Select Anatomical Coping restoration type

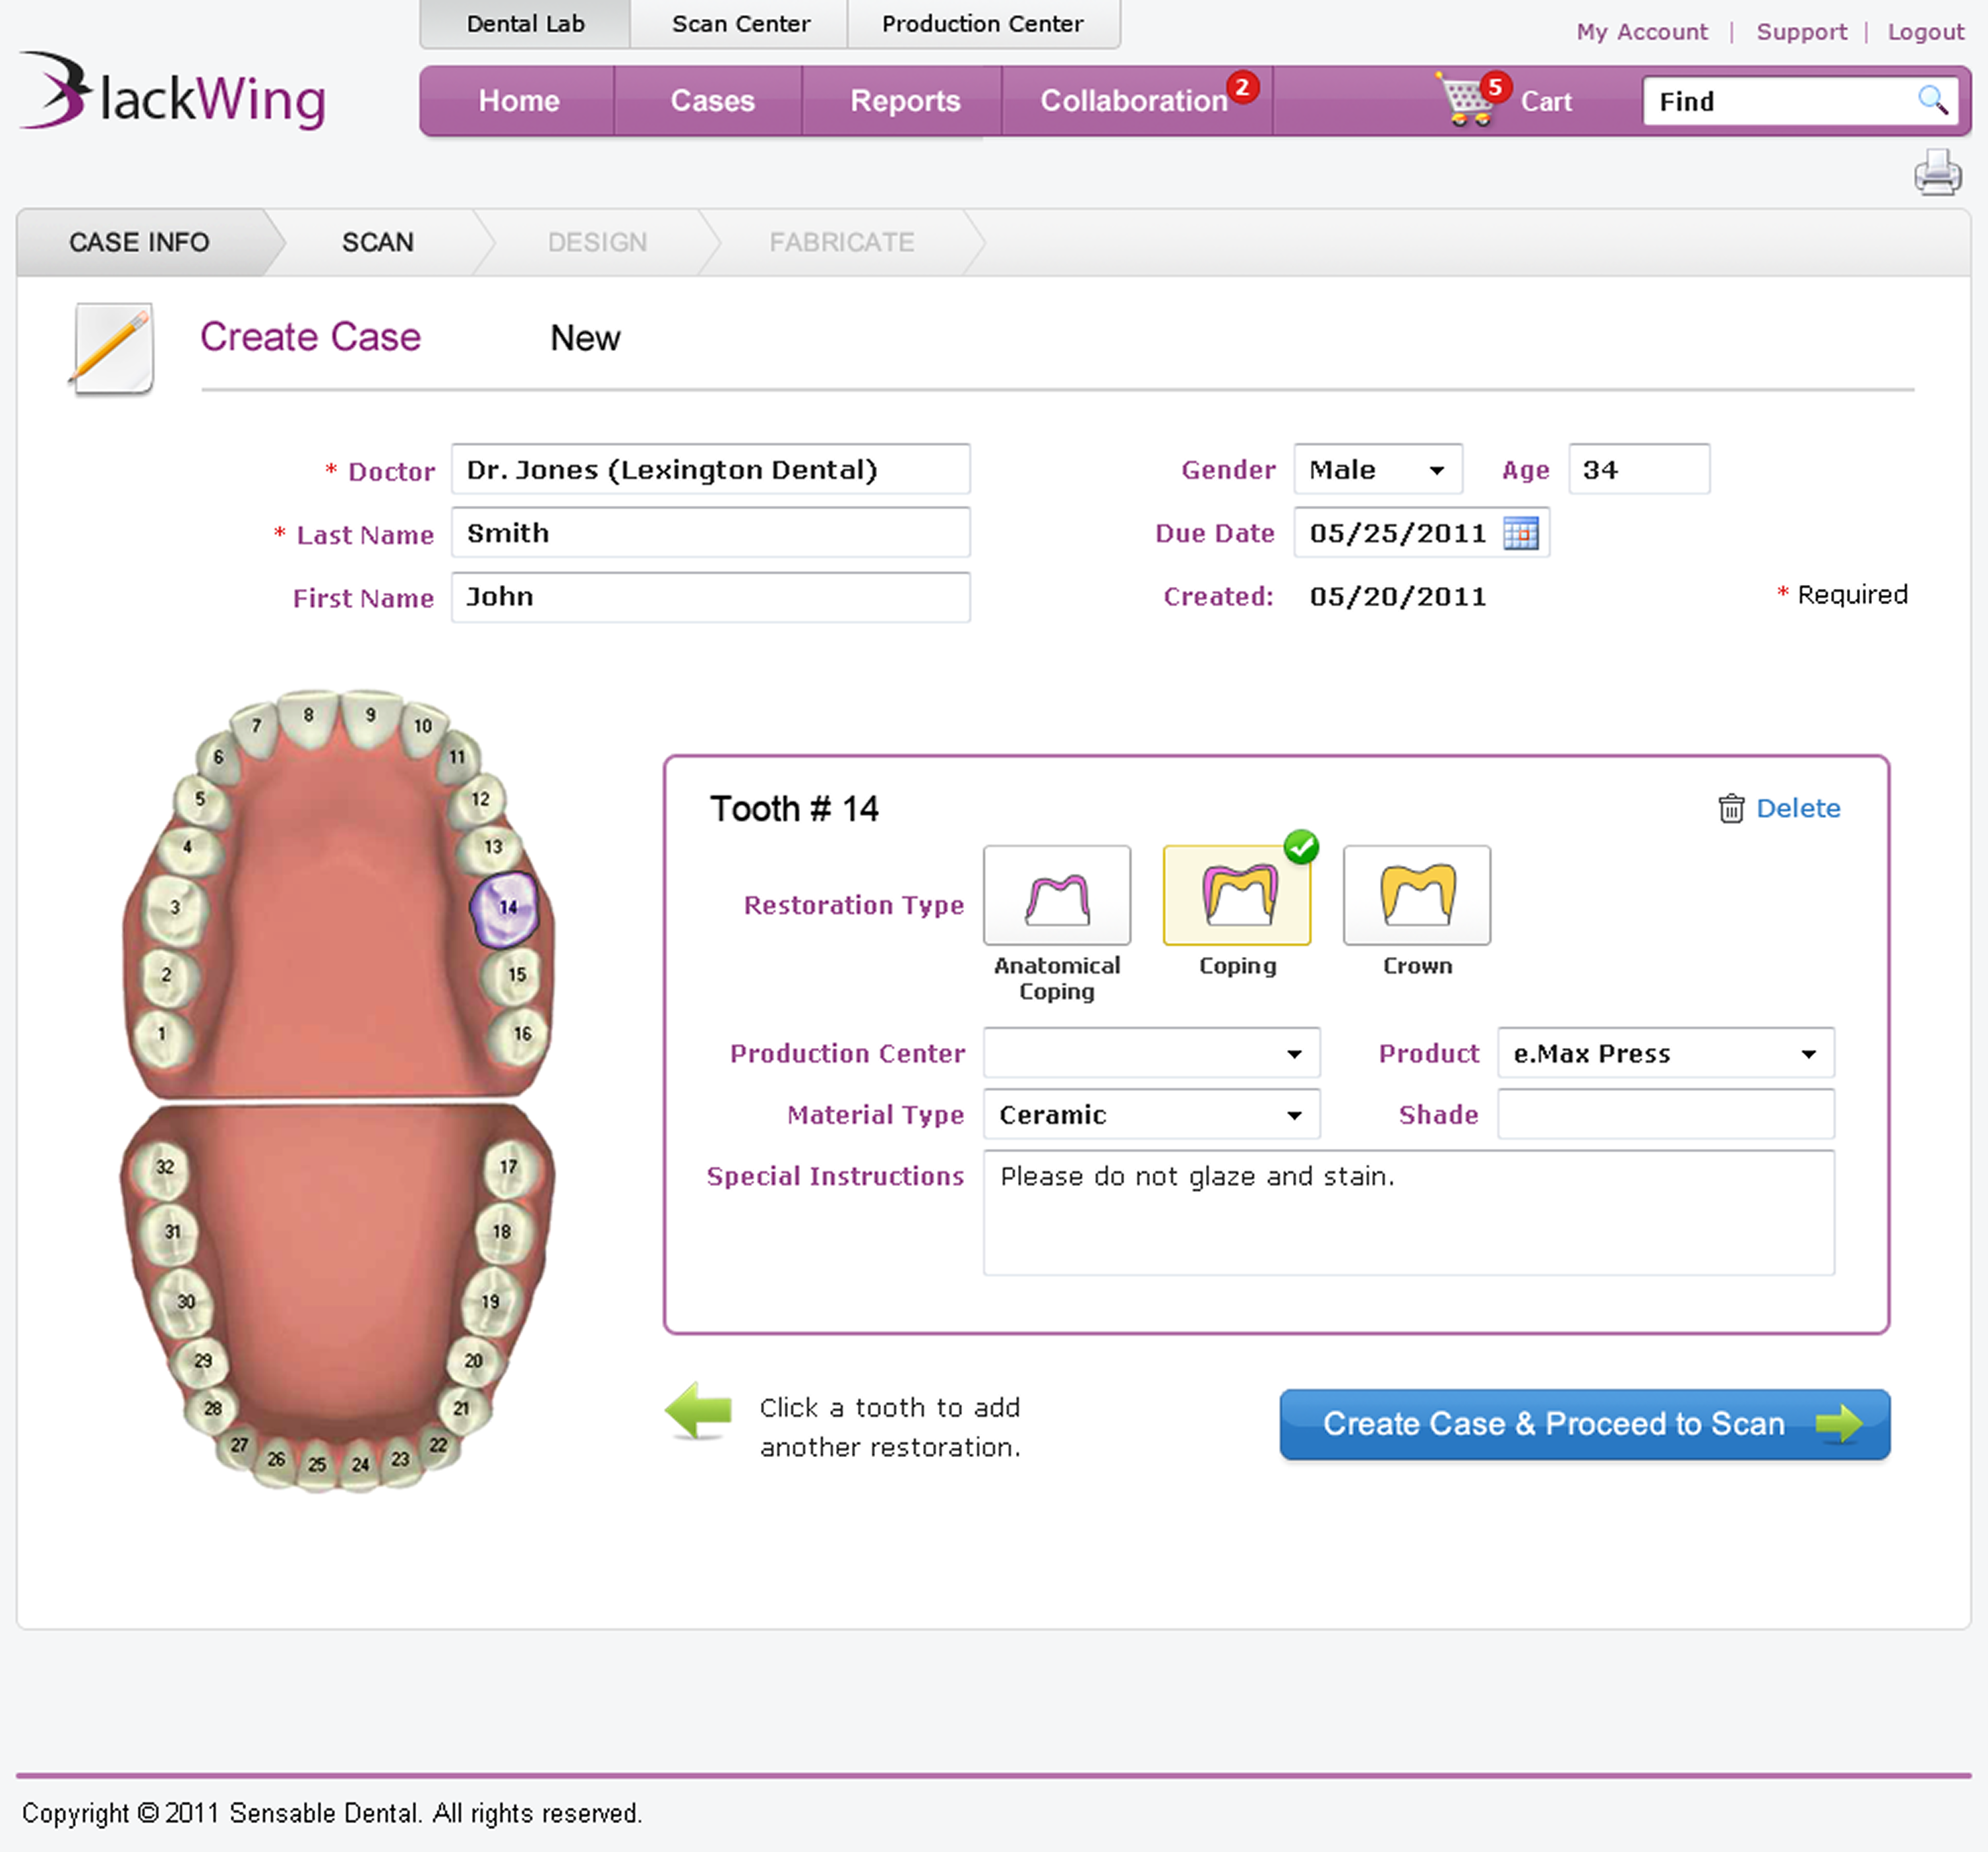[x=1056, y=895]
